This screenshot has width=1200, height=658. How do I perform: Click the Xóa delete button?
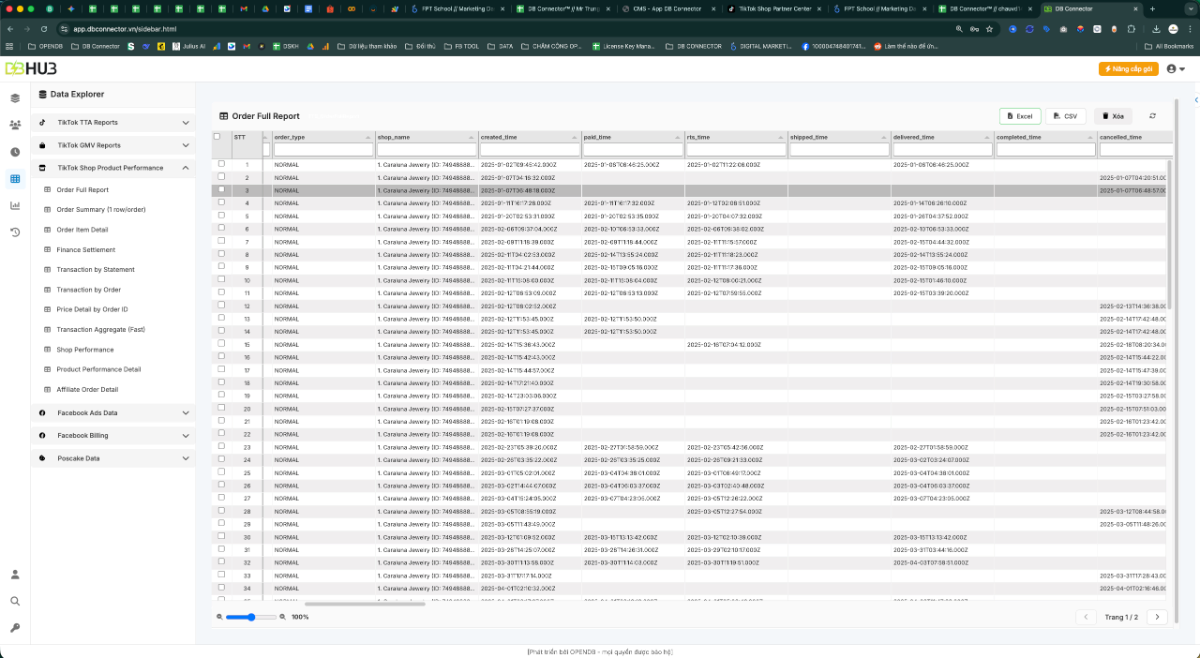[x=1114, y=116]
